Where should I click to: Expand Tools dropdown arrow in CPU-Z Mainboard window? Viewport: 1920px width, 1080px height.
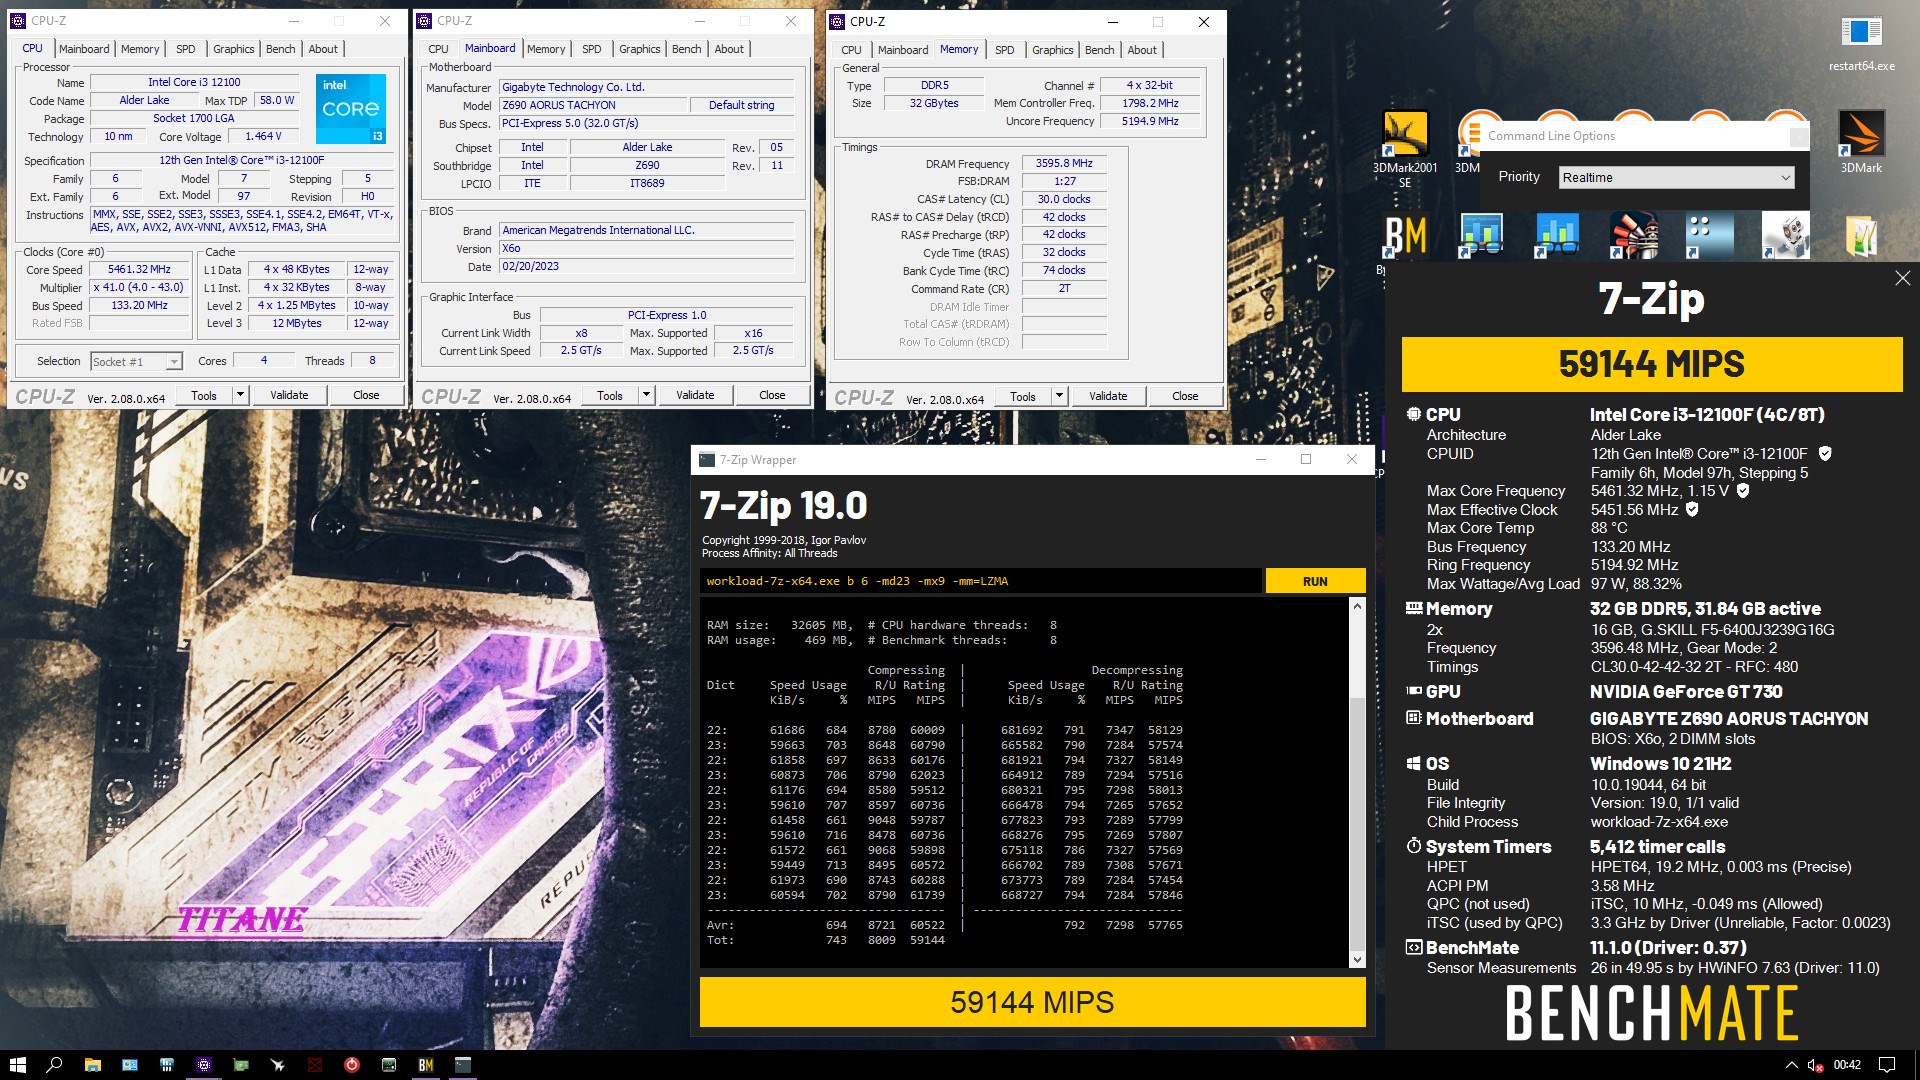(x=646, y=395)
